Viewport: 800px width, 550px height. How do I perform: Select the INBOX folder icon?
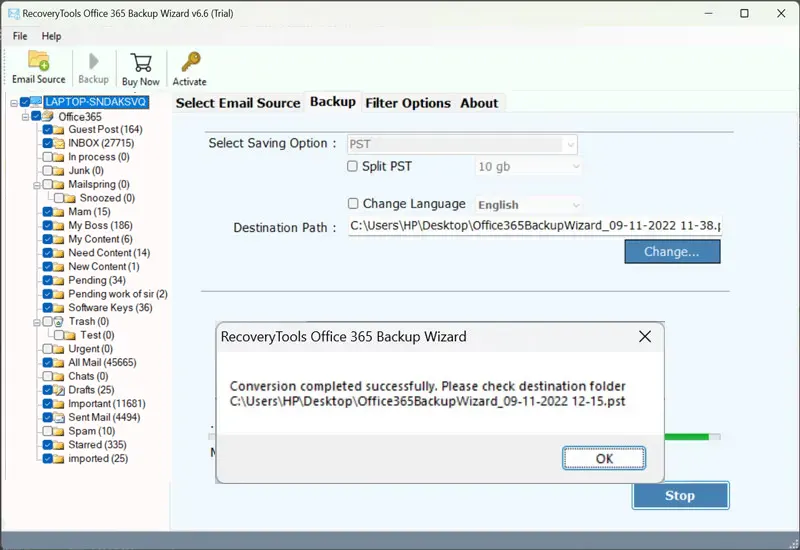tap(59, 143)
